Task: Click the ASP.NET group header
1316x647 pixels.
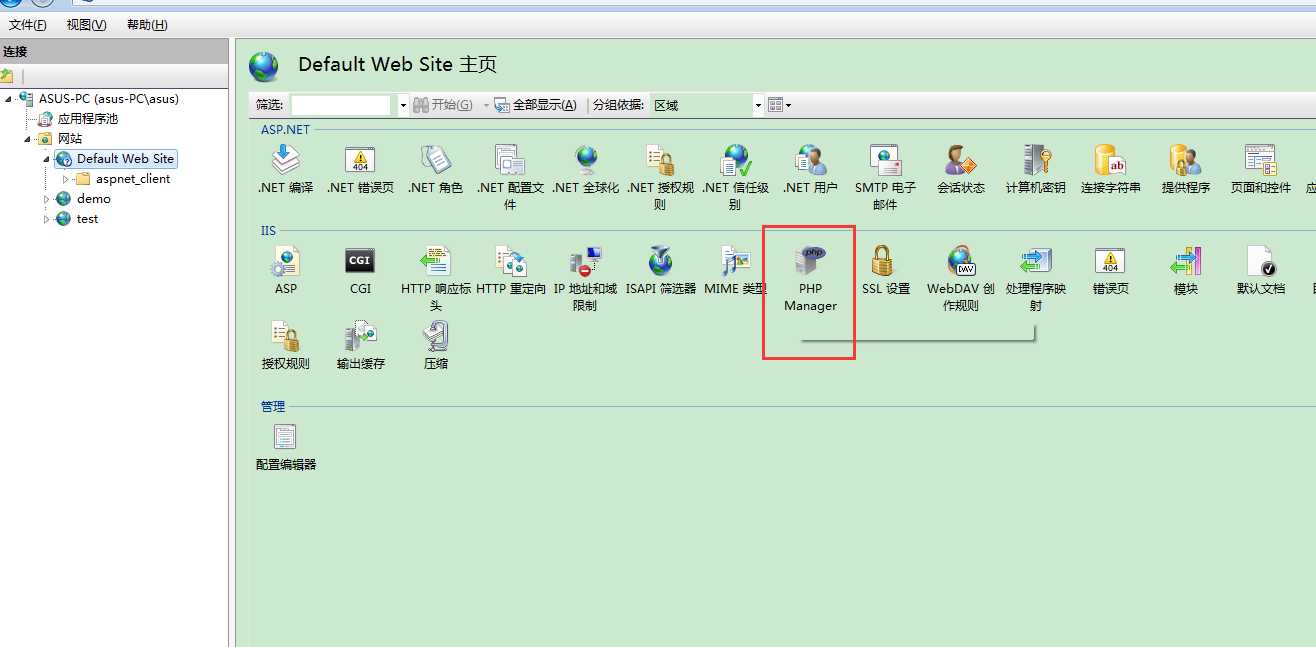Action: pyautogui.click(x=285, y=129)
